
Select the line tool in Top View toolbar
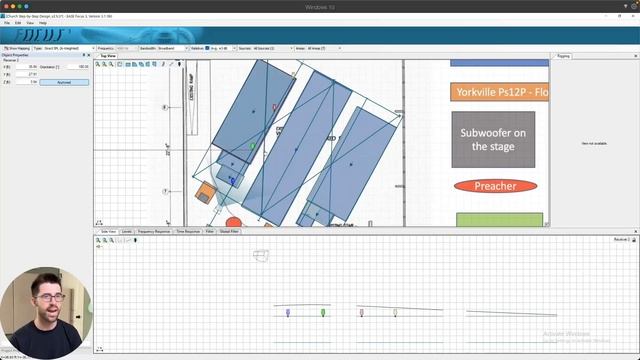tap(171, 64)
